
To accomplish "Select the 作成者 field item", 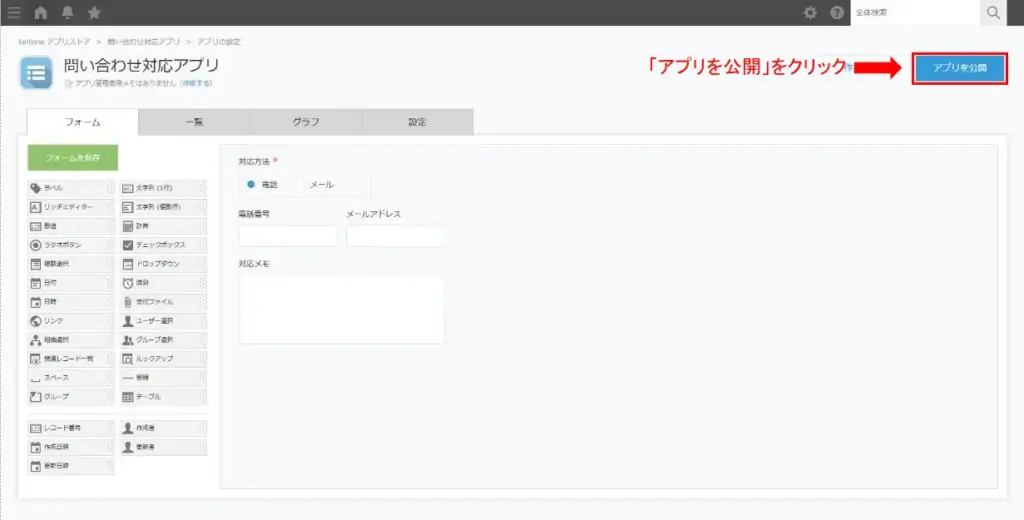I will 163,428.
